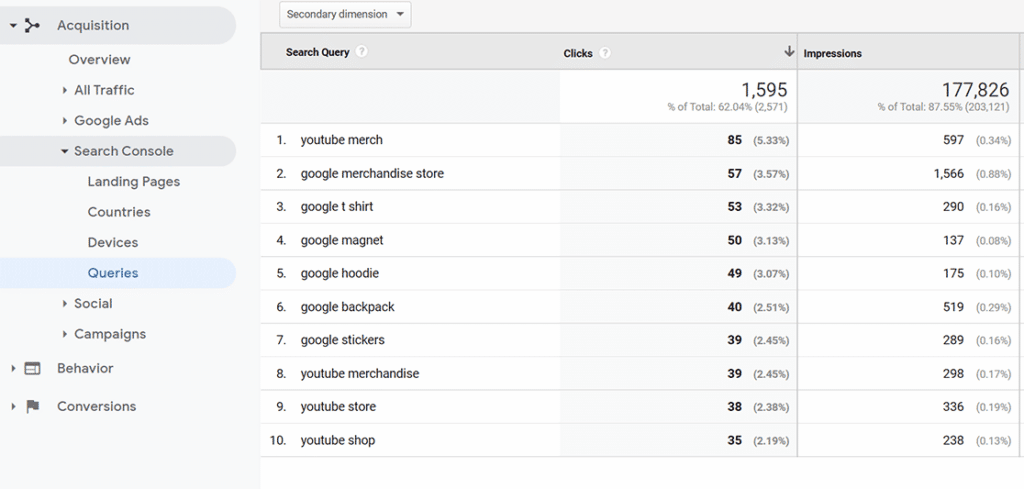The height and width of the screenshot is (489, 1024).
Task: Click the 53 clicks value
Action: [735, 207]
